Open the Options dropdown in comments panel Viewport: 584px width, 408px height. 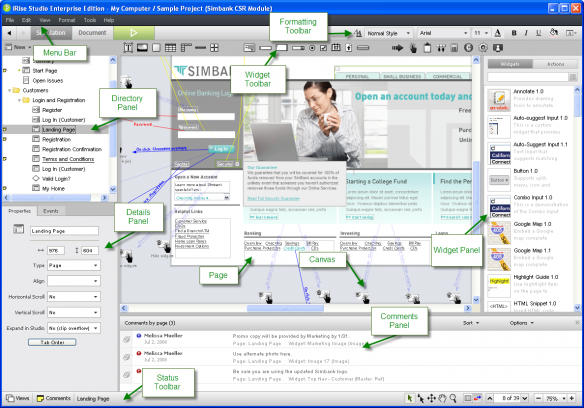coord(521,323)
